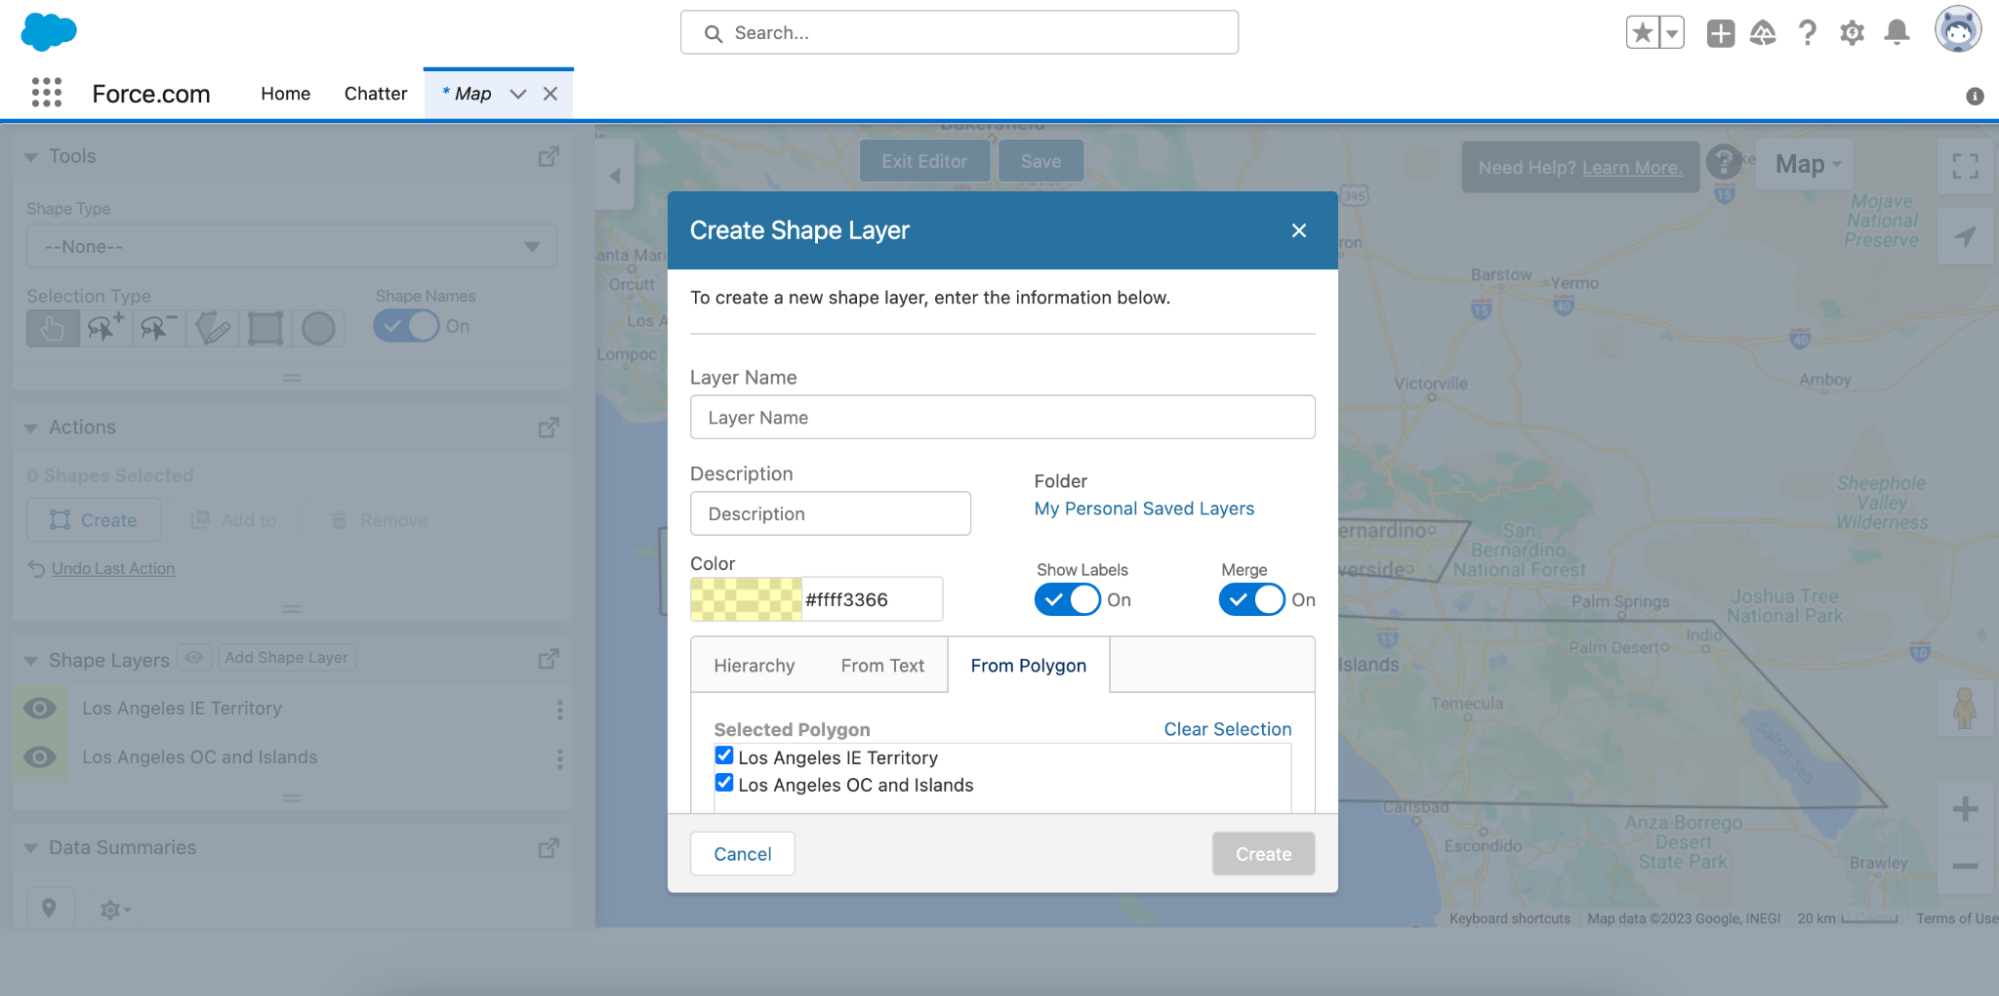Open the Setup gear icon
The width and height of the screenshot is (1999, 996).
click(x=1852, y=33)
